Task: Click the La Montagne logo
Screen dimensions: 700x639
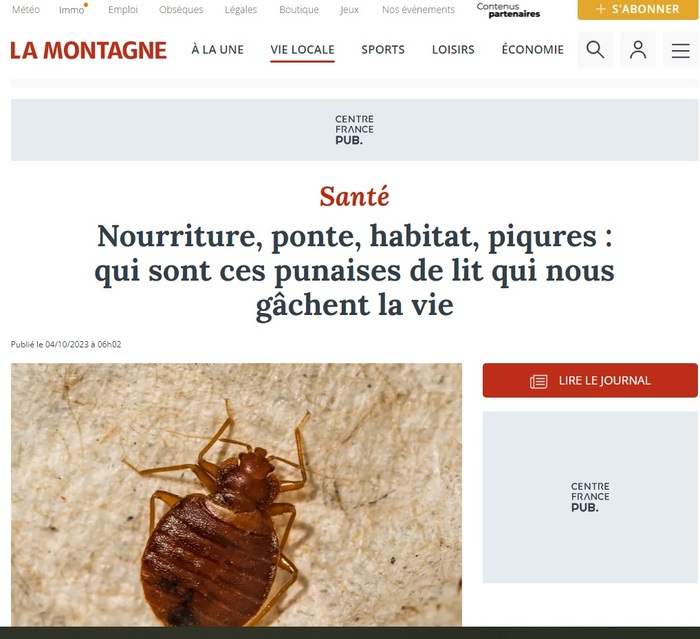Action: pyautogui.click(x=88, y=50)
